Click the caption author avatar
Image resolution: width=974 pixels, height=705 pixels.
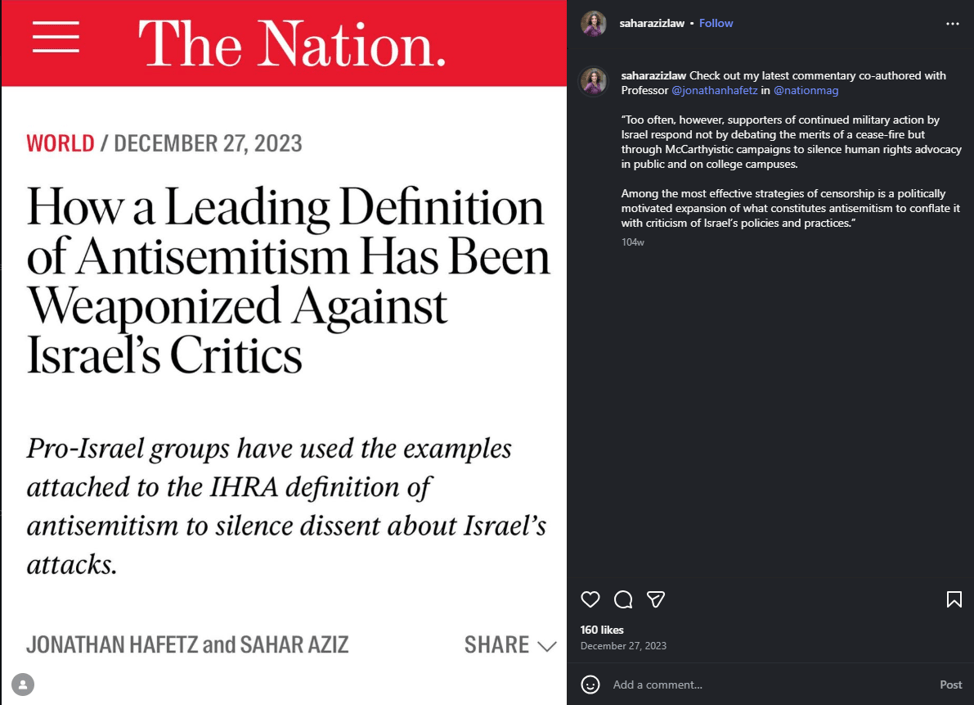[594, 80]
